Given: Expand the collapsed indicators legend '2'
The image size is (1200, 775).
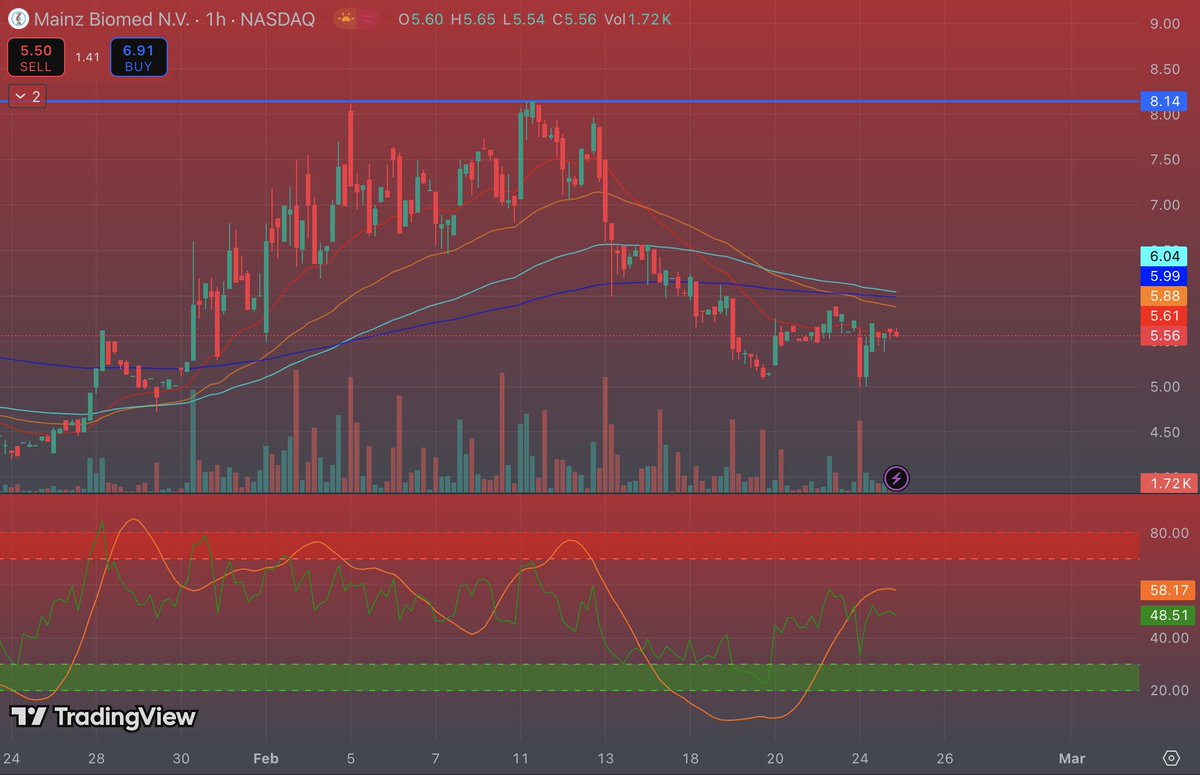Looking at the screenshot, I should (x=29, y=97).
